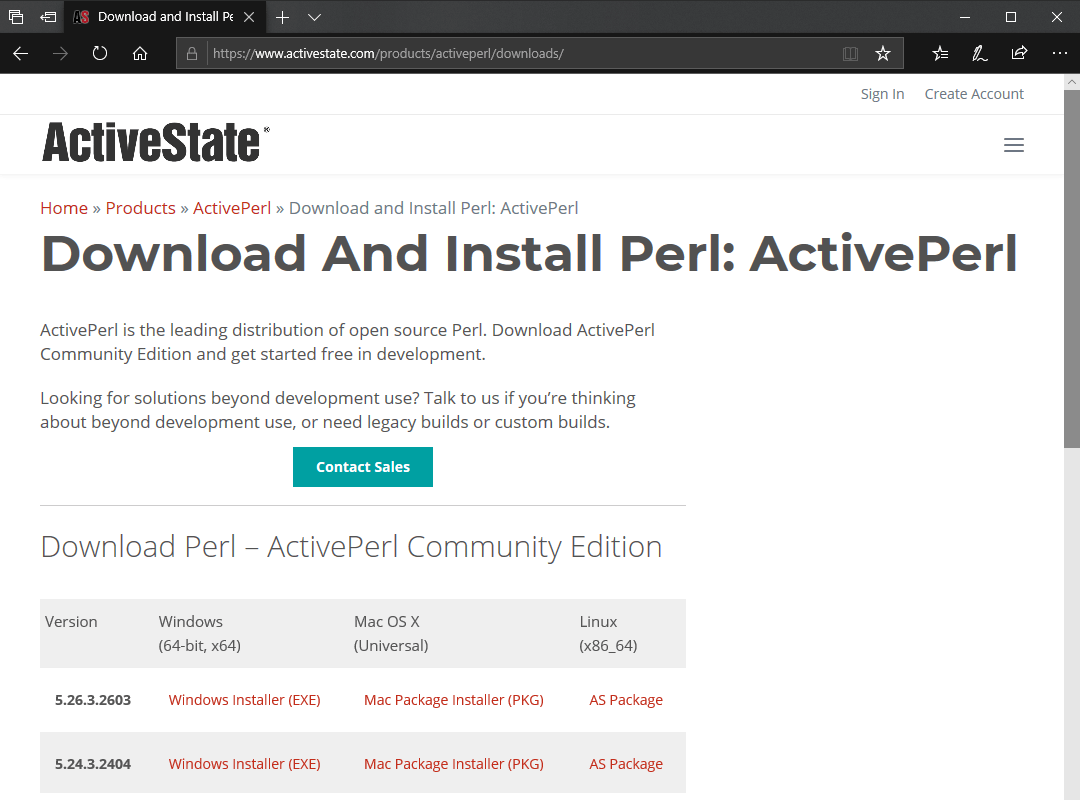Click the Linux column header
The height and width of the screenshot is (800, 1080).
pos(608,633)
